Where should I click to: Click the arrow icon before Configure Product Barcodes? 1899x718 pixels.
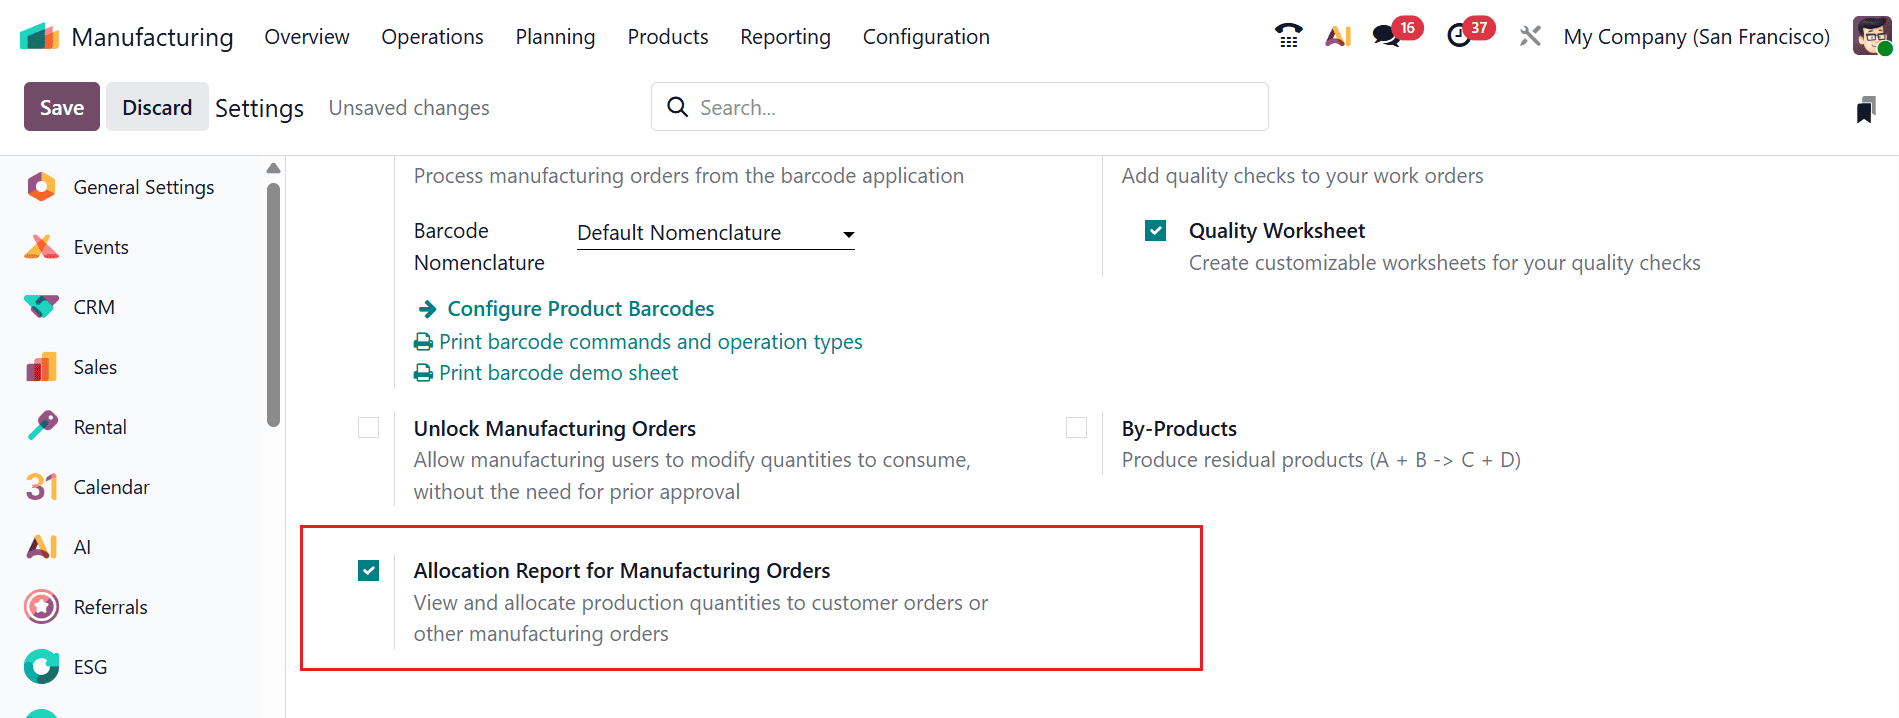click(427, 309)
